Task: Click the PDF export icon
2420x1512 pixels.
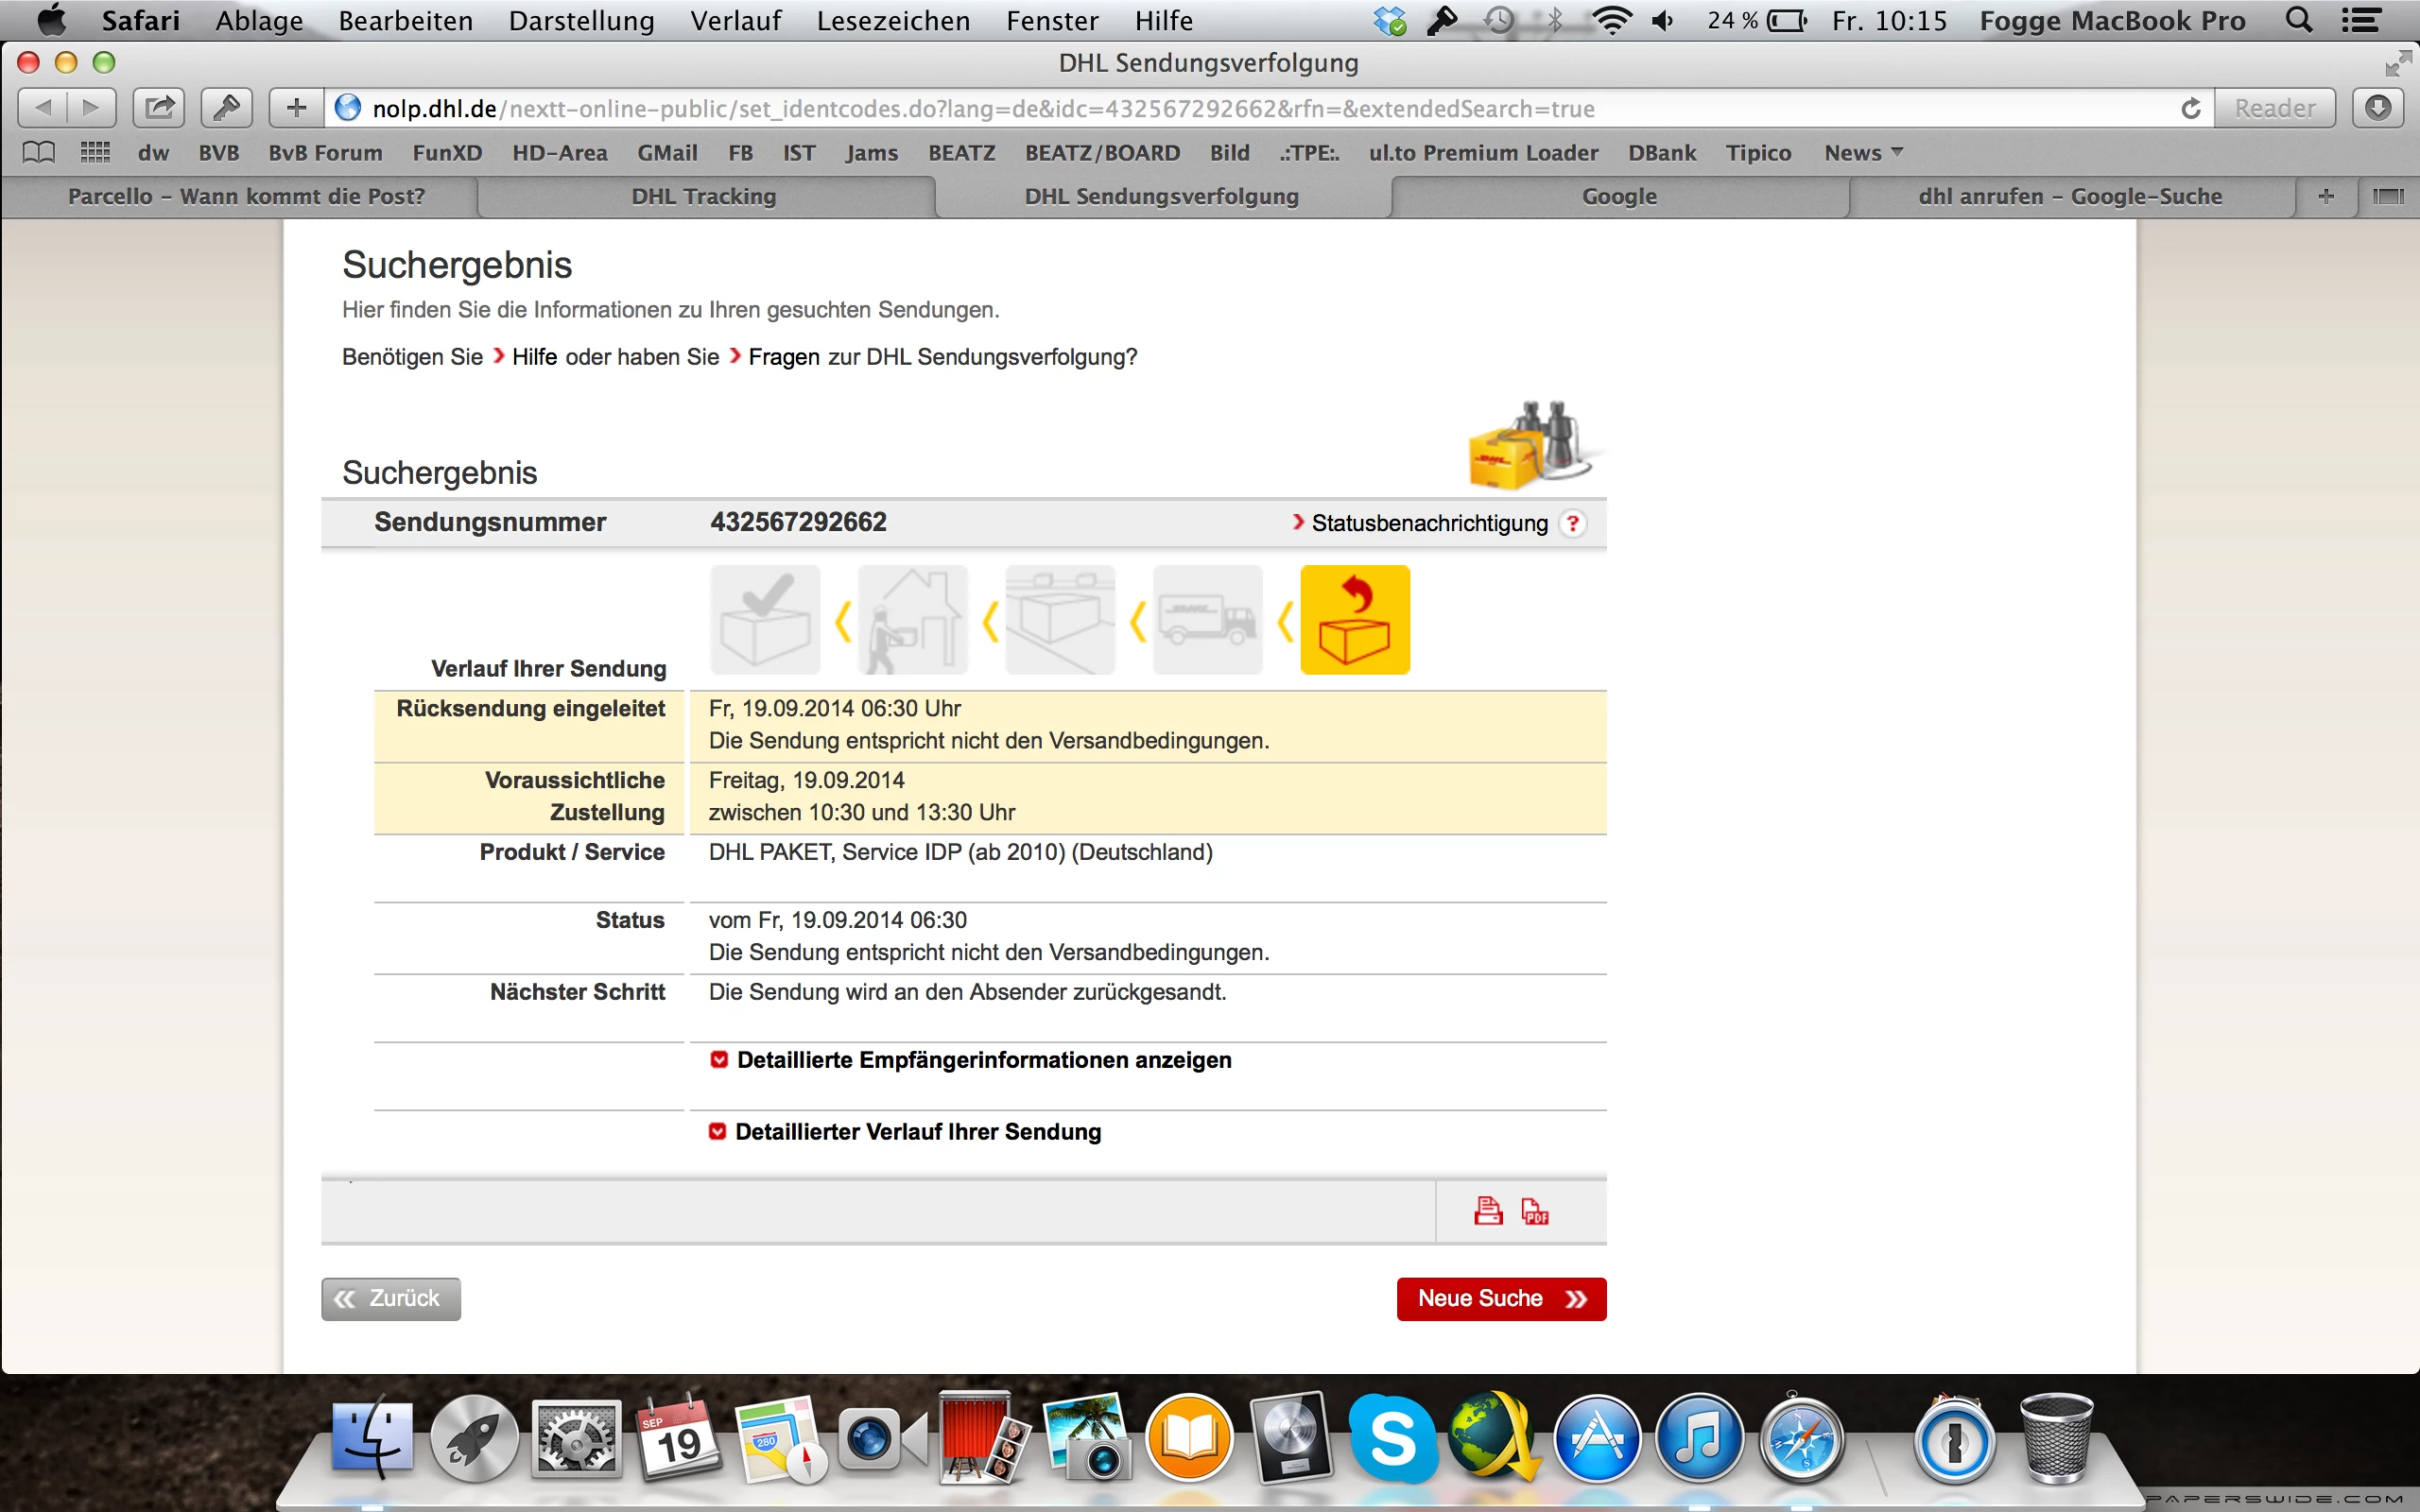Action: (x=1534, y=1211)
